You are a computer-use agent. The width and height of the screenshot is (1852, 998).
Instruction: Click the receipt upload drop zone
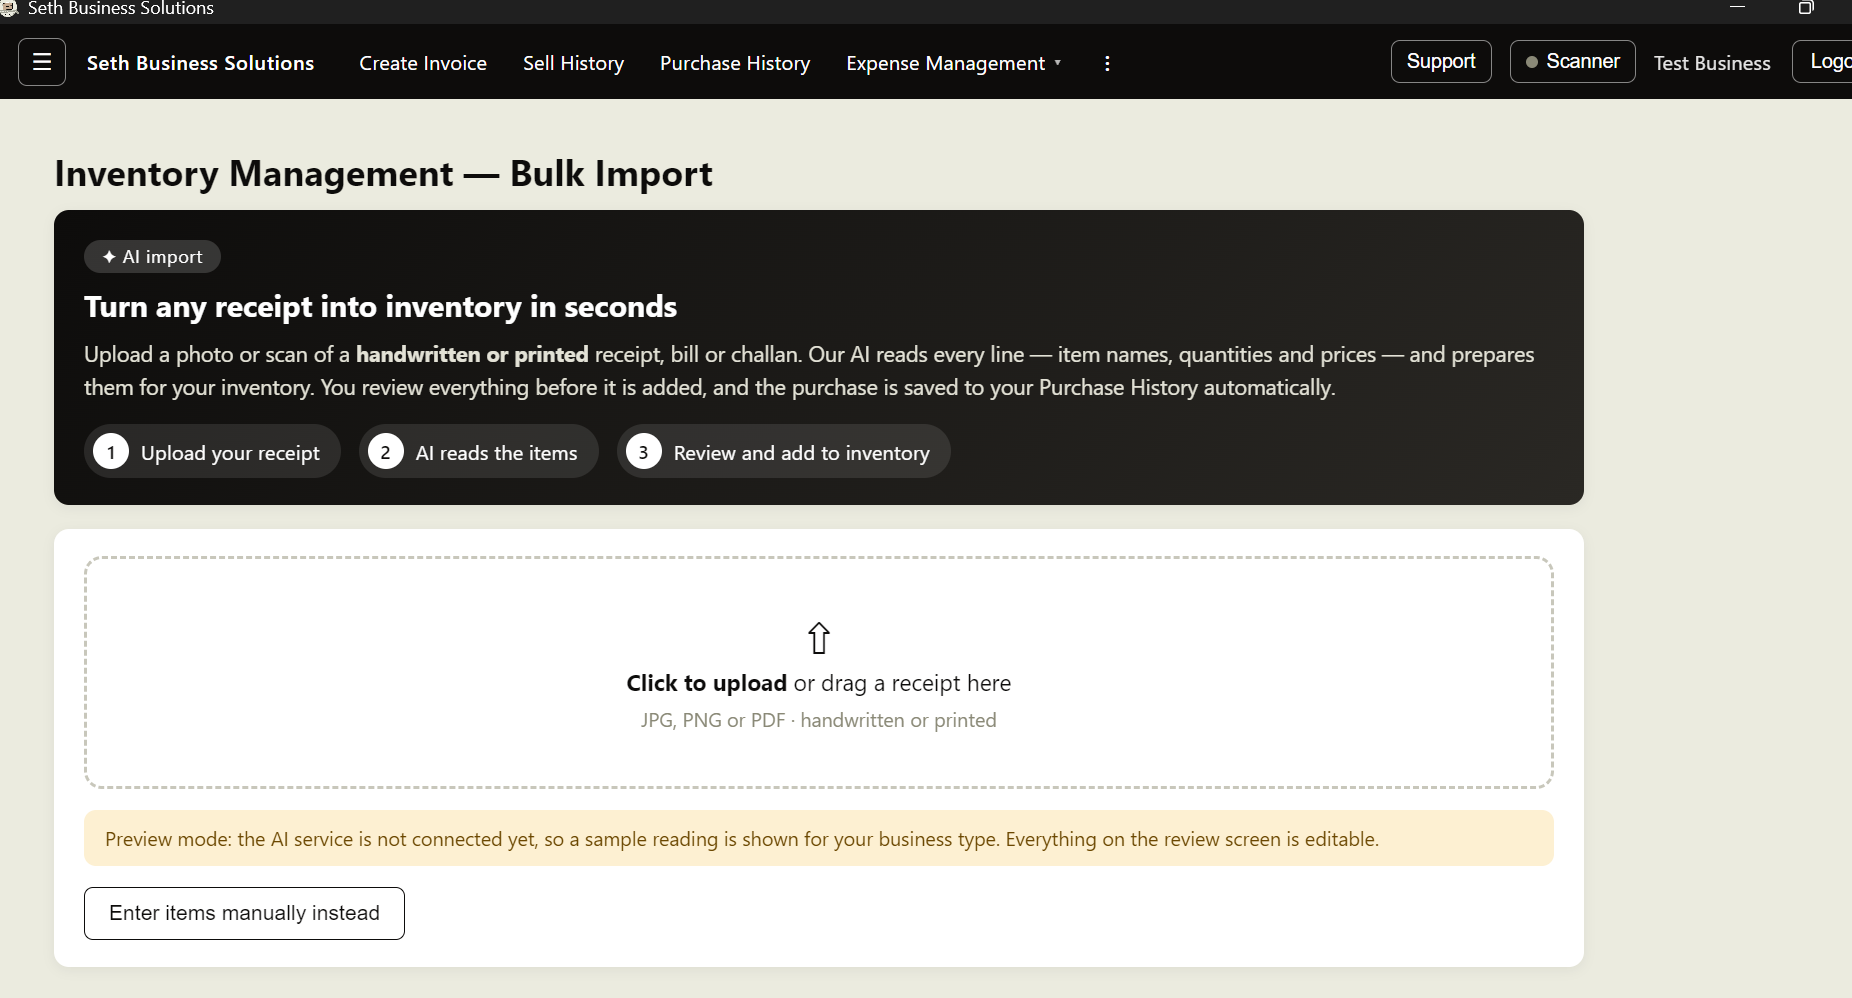point(819,672)
